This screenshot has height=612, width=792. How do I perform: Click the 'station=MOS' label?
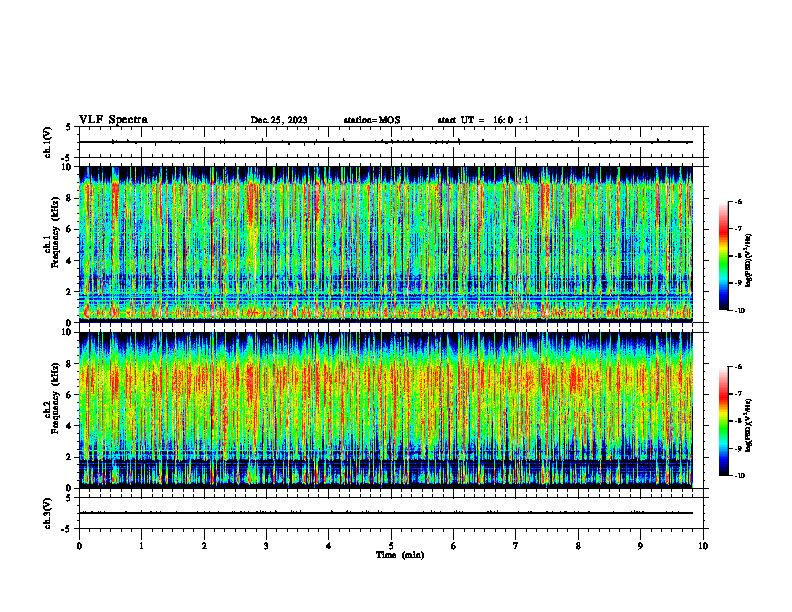pos(372,120)
